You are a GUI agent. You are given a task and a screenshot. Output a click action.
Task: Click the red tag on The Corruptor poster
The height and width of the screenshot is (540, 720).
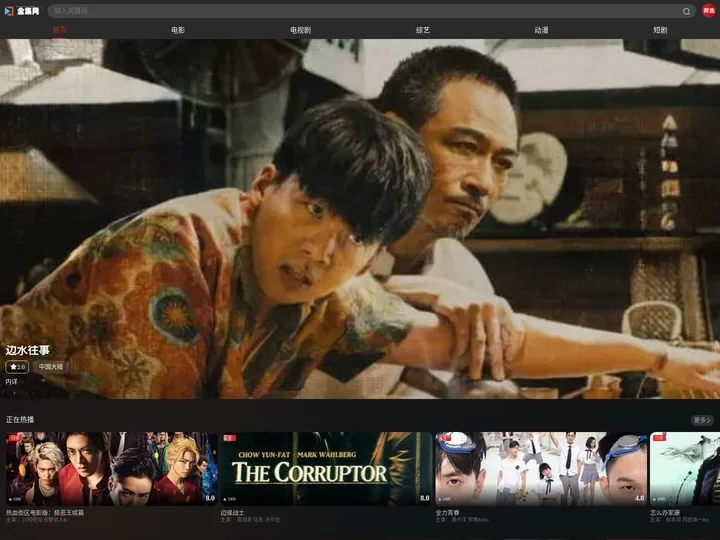(x=230, y=438)
